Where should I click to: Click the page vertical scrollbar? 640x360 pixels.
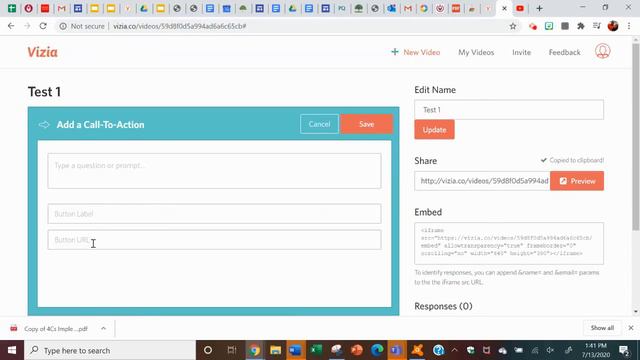click(x=636, y=136)
